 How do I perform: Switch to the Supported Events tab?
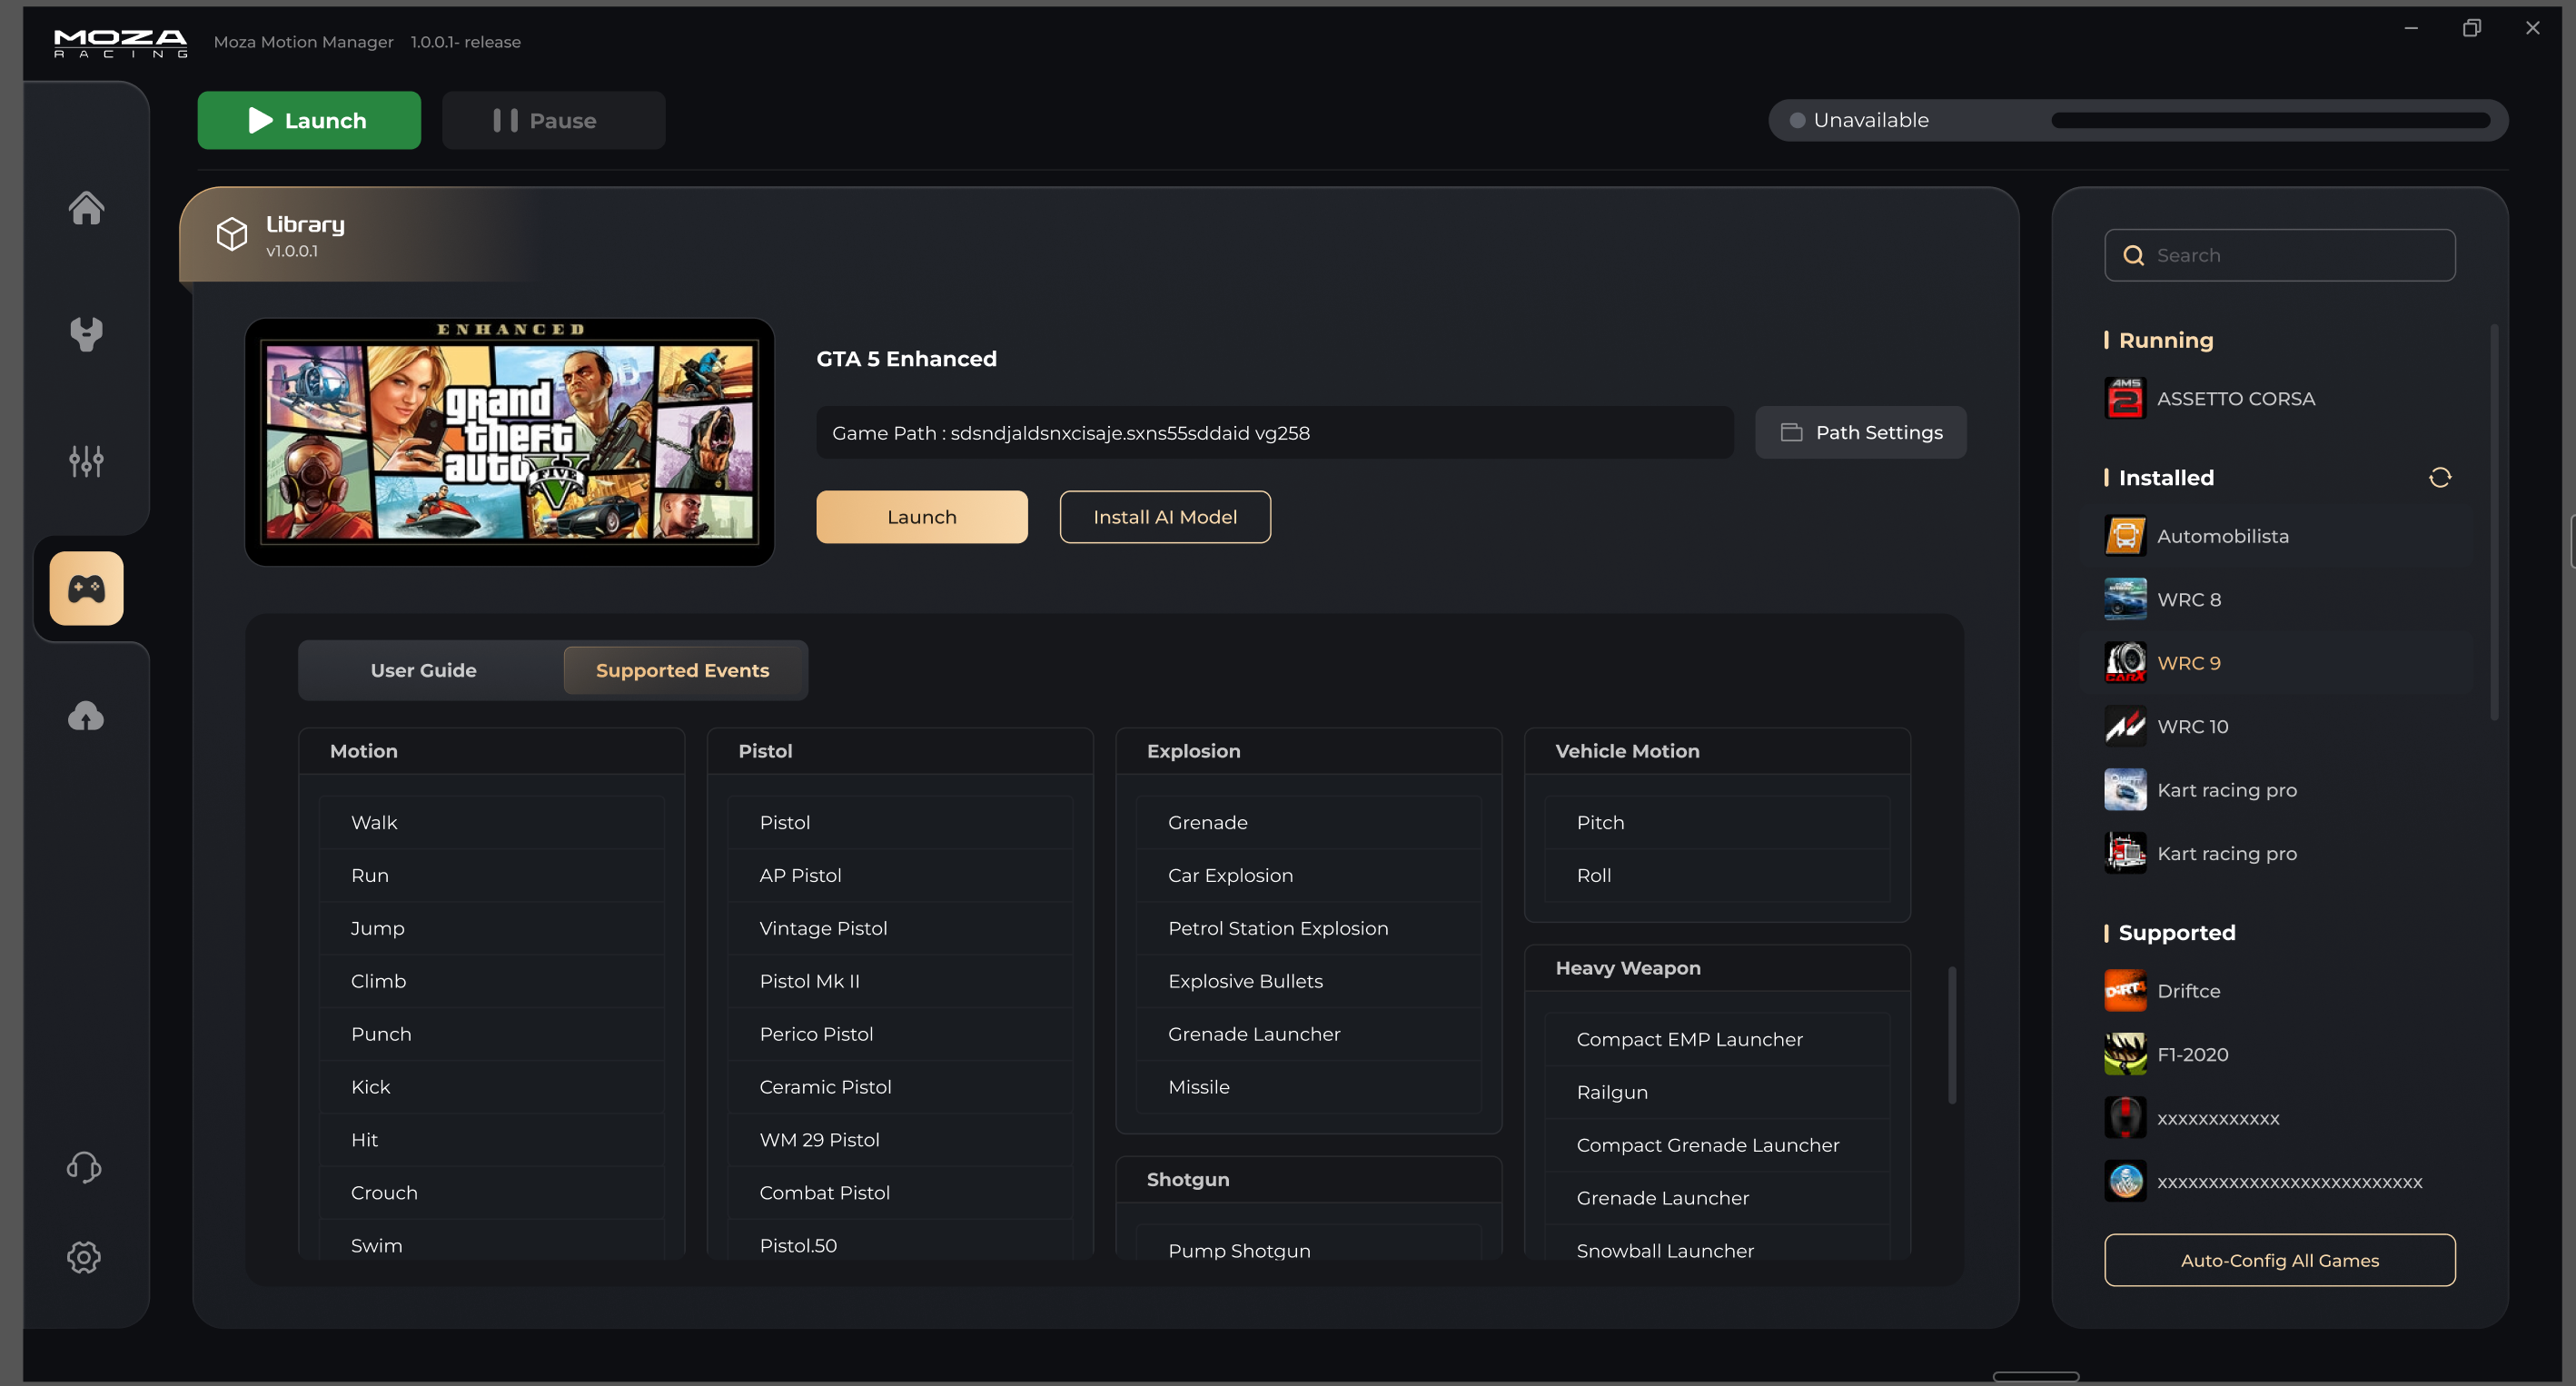pos(683,670)
